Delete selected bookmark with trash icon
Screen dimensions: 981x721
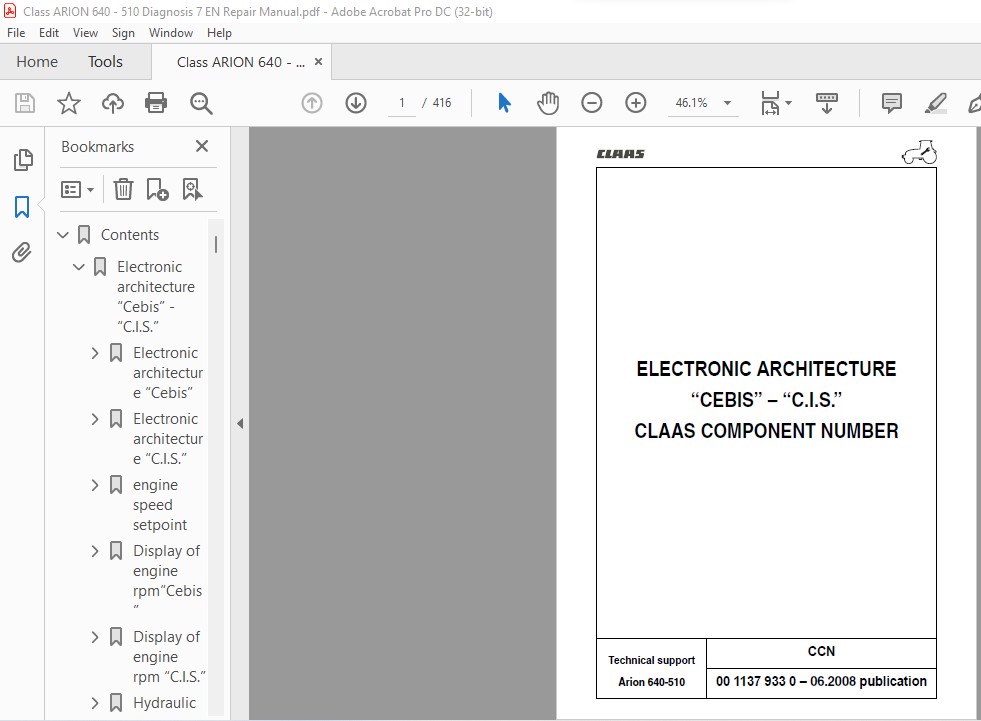123,189
